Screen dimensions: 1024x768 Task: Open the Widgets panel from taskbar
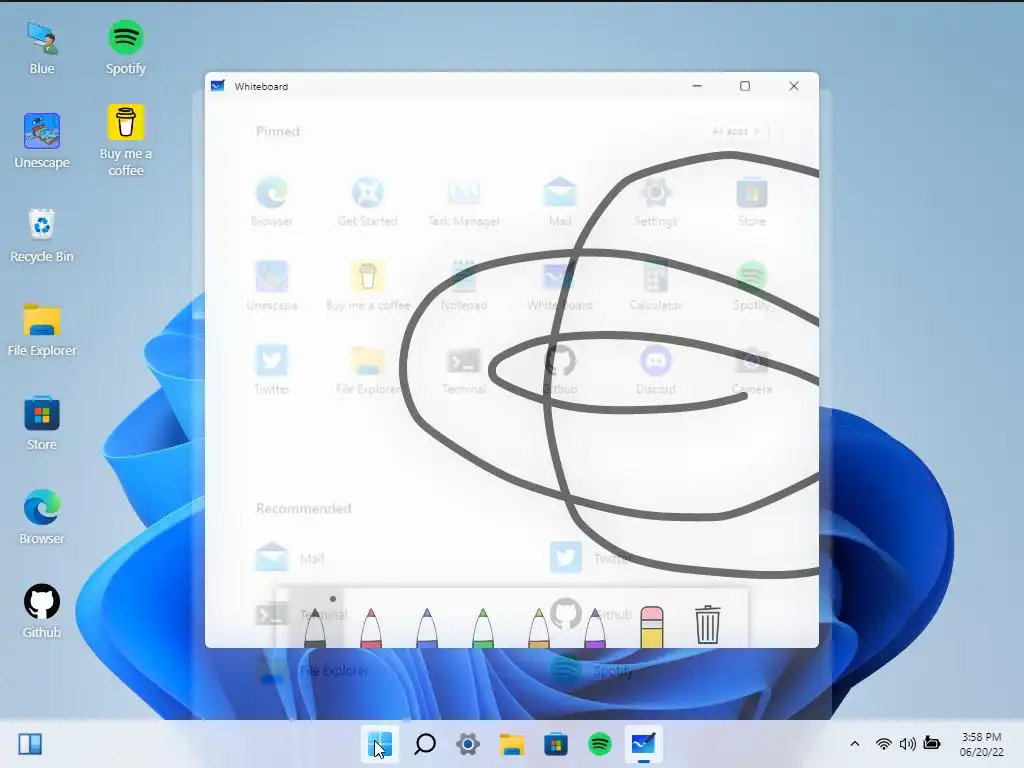click(30, 744)
